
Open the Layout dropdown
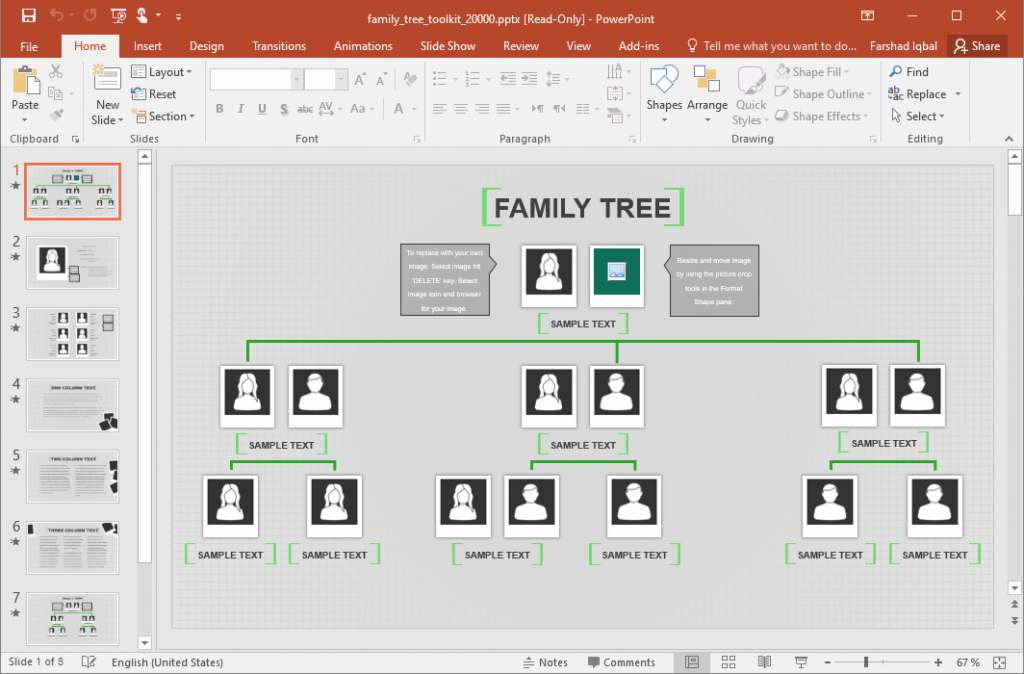pyautogui.click(x=163, y=71)
